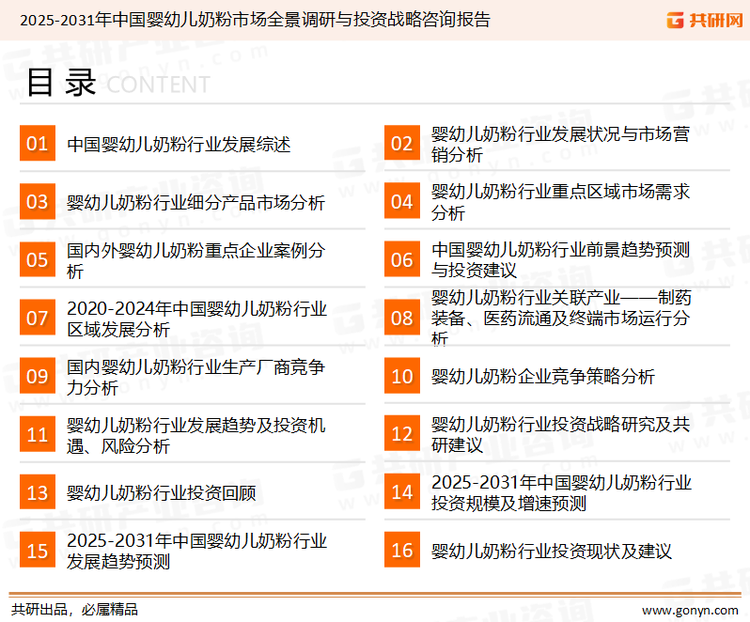
Task: Click the report title in the header
Action: 248,19
